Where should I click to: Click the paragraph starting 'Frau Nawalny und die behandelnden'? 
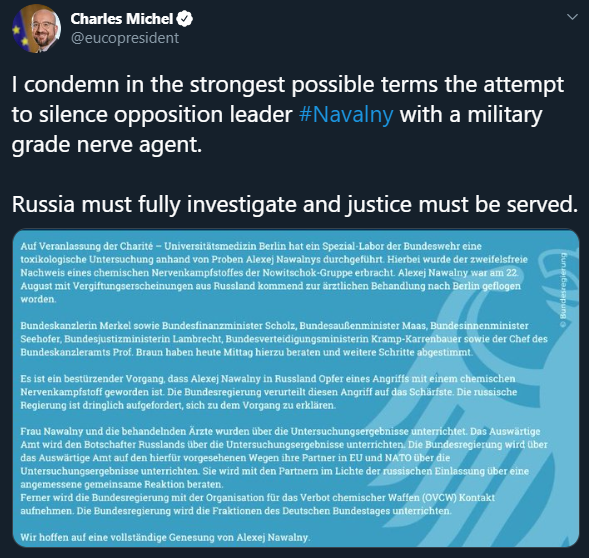(284, 458)
